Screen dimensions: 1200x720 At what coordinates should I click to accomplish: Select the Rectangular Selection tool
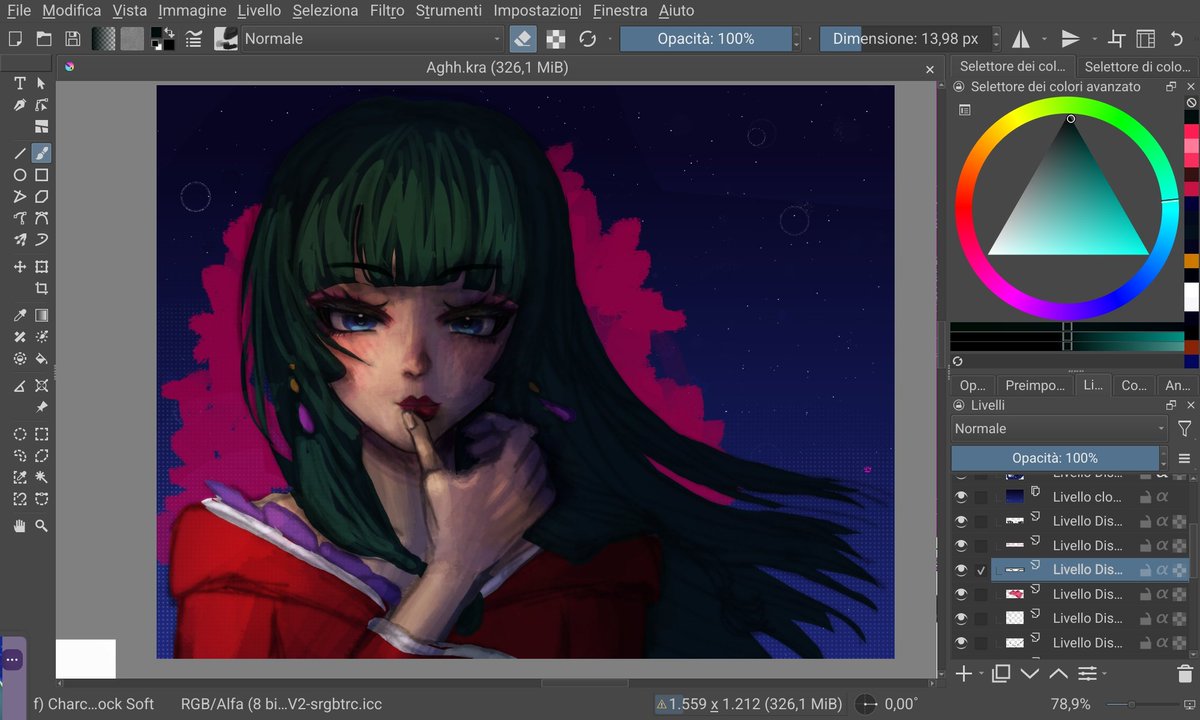(41, 434)
